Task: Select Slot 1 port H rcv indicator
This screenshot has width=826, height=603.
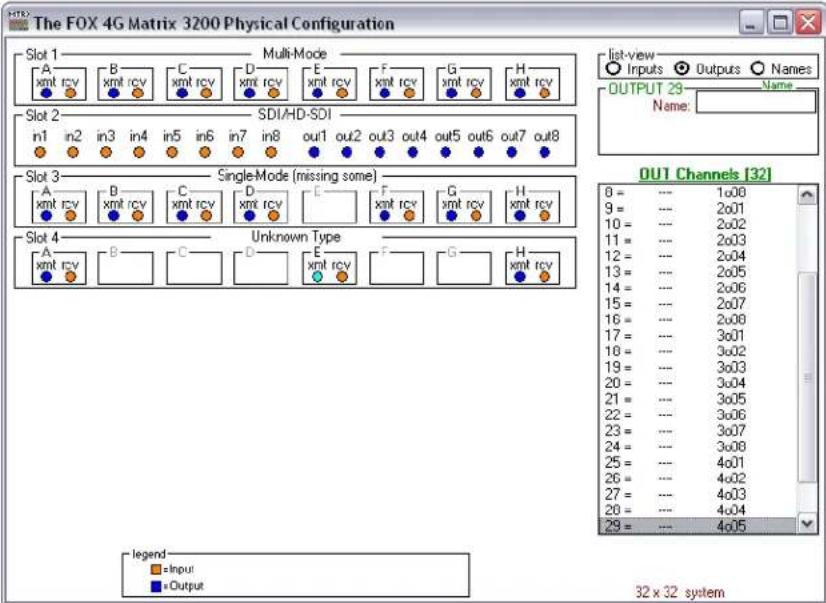Action: (x=544, y=93)
